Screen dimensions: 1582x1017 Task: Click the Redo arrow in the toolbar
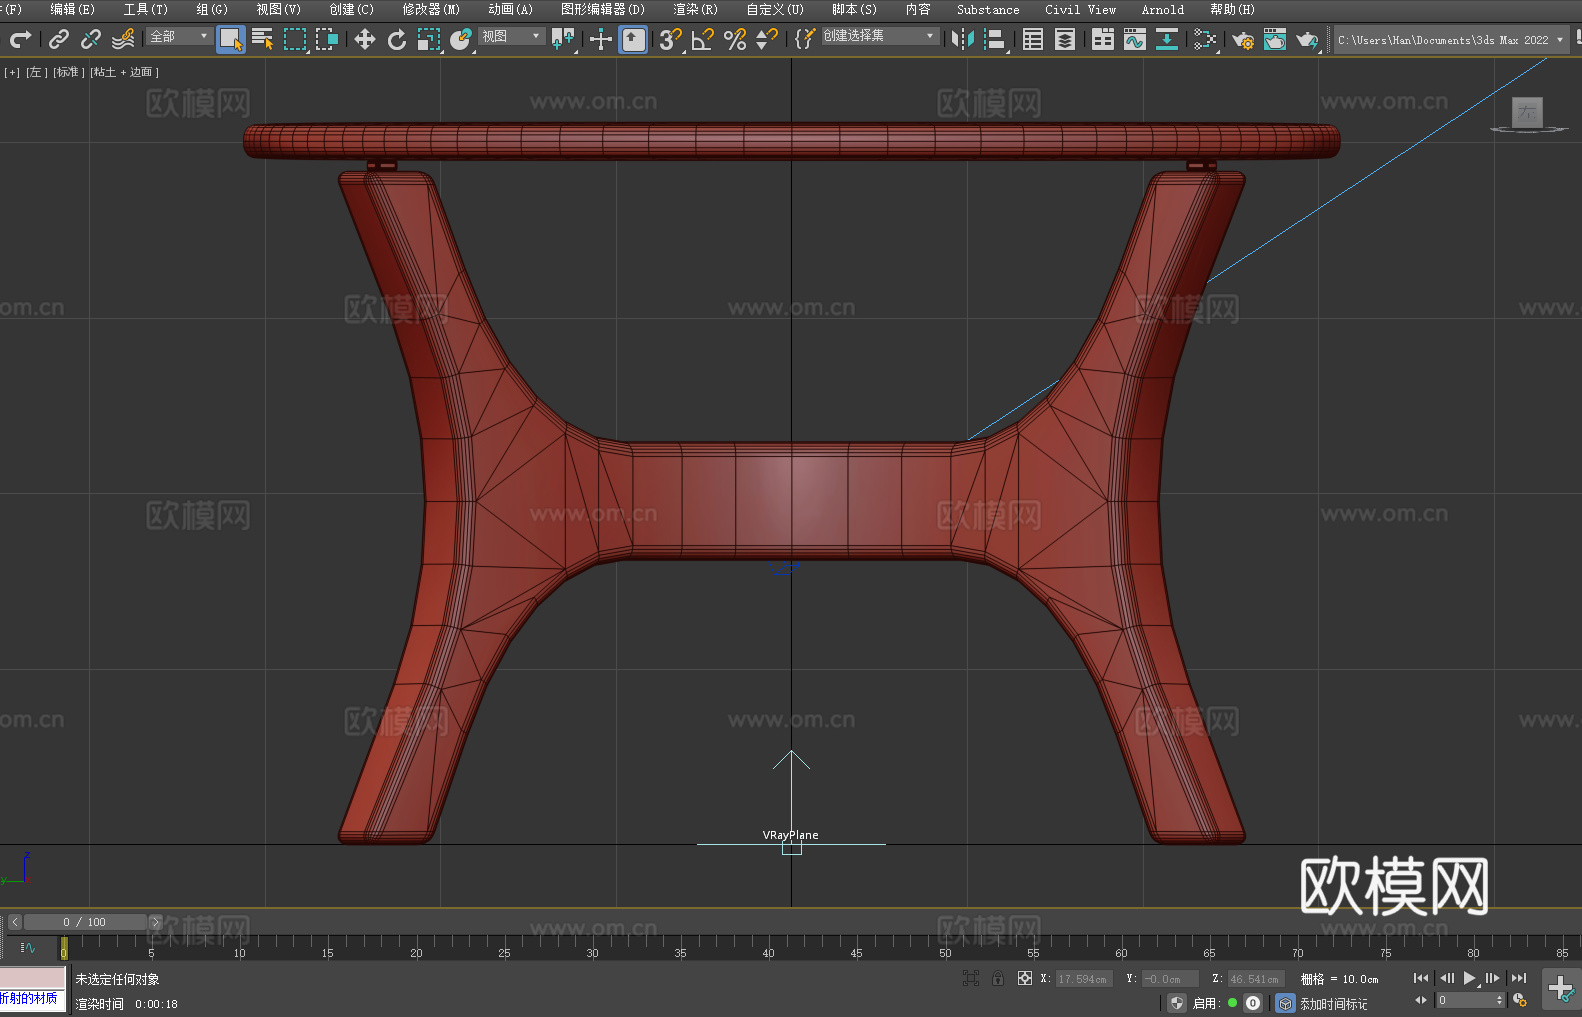coord(20,39)
